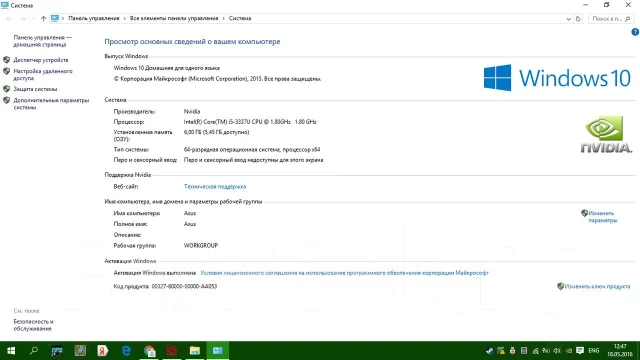Click shield icon beside Защита системы

(6, 89)
